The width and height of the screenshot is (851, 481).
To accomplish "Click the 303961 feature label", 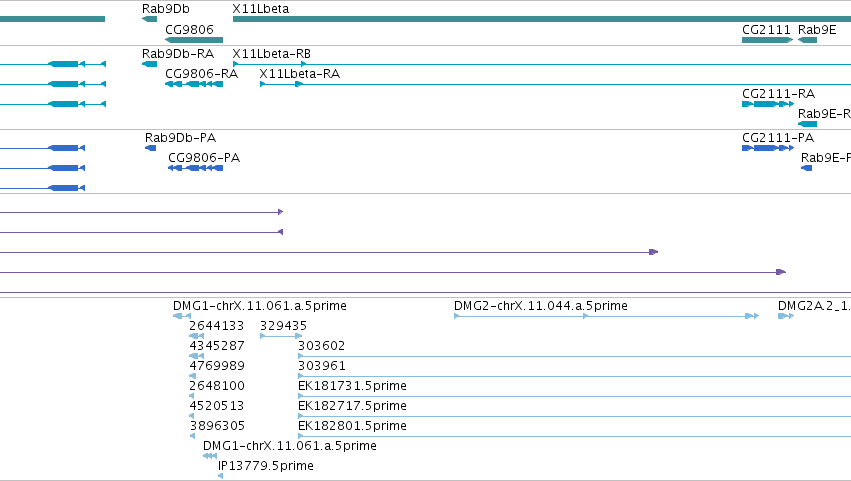I will tap(321, 366).
